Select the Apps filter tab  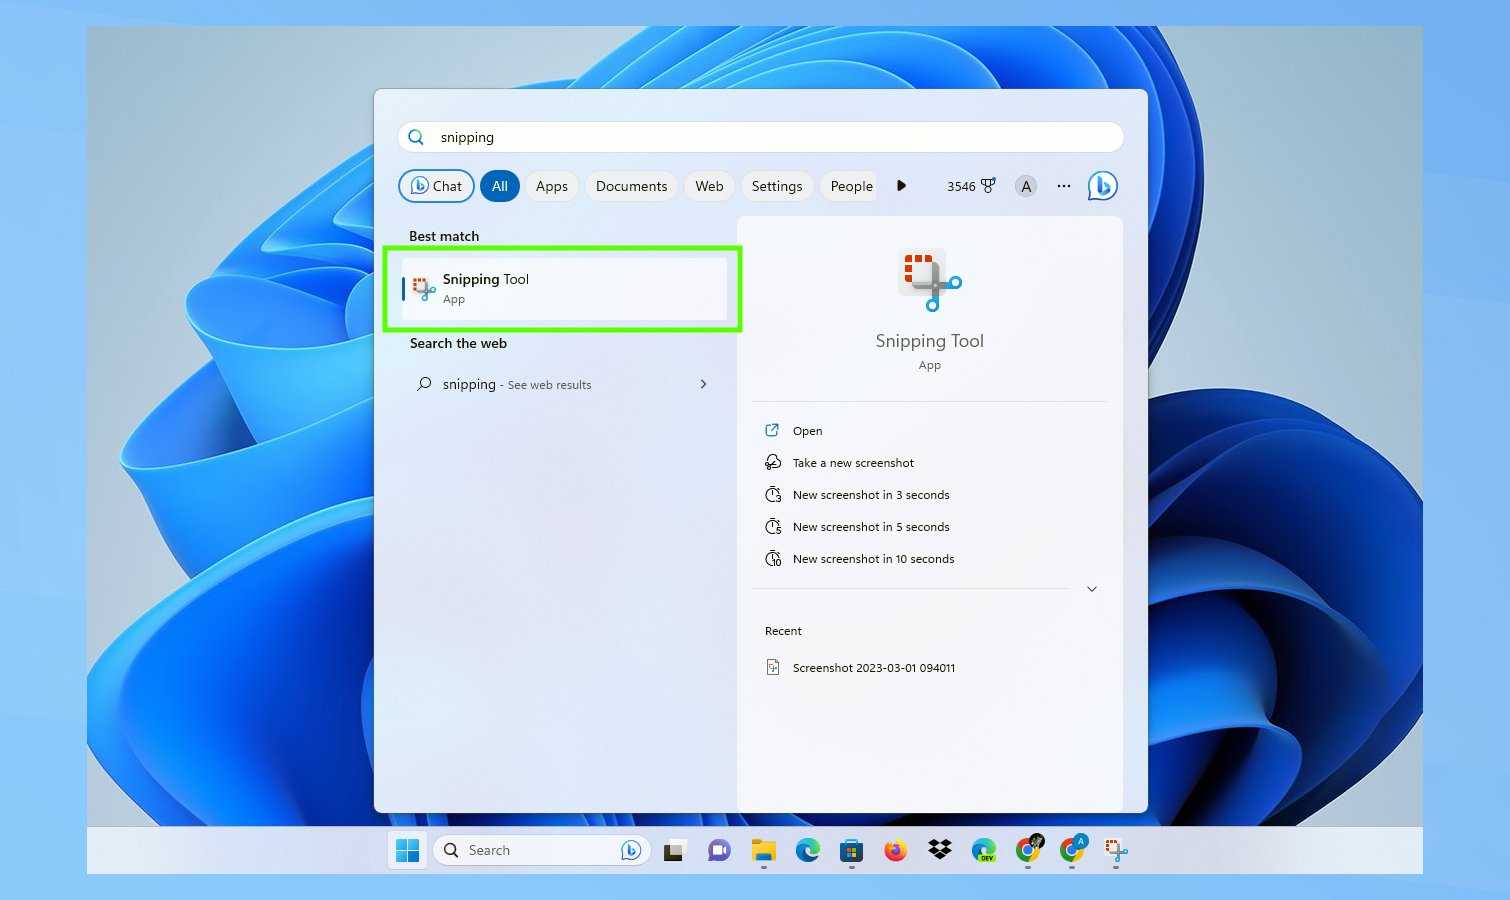551,186
